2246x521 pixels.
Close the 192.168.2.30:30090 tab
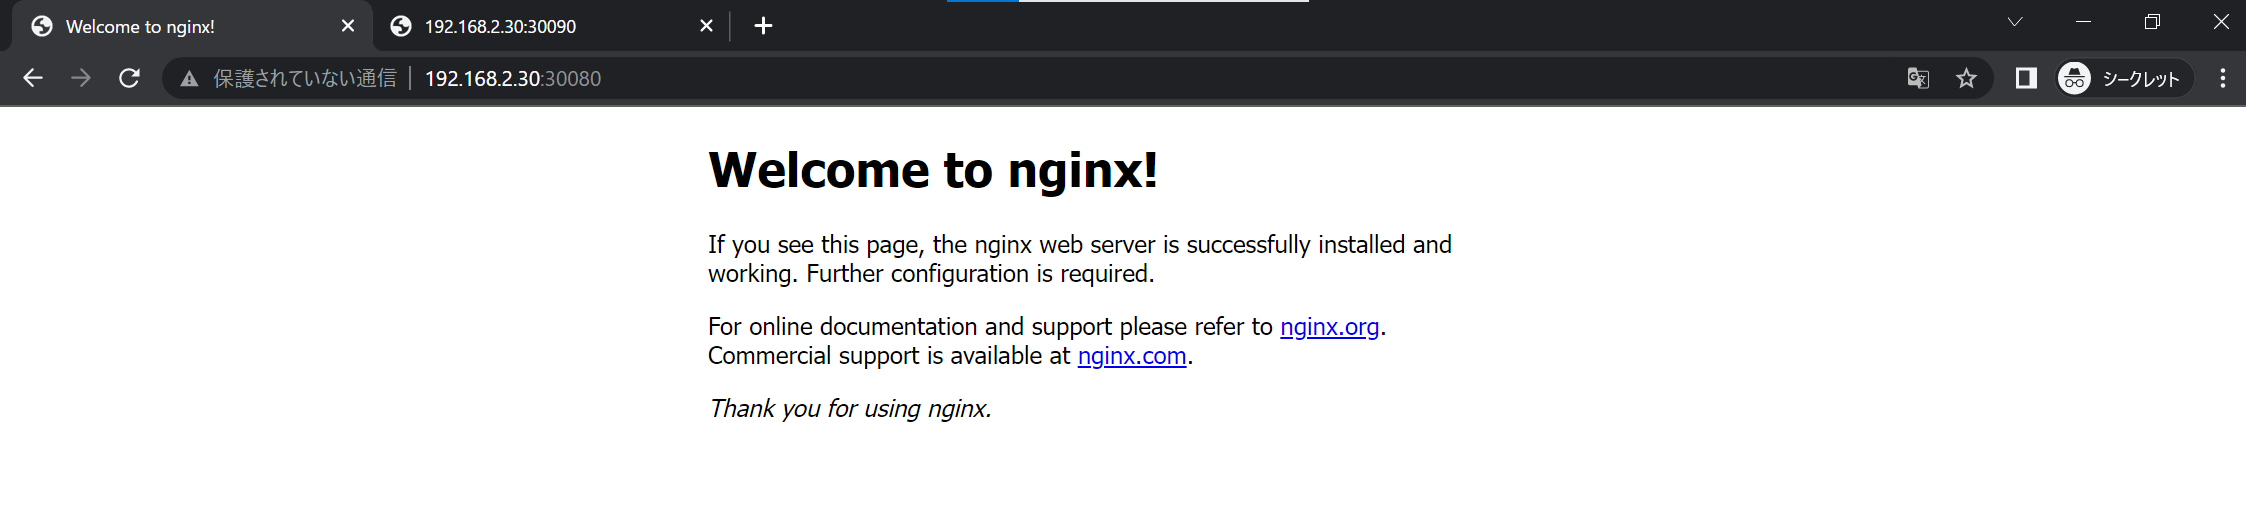point(706,26)
